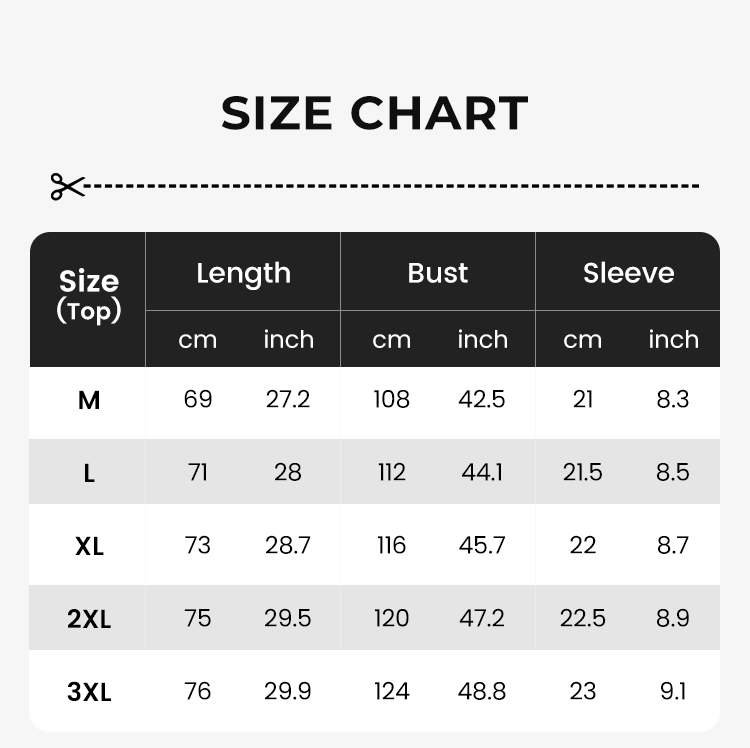Select the M size row label
The height and width of the screenshot is (748, 750).
coord(89,400)
